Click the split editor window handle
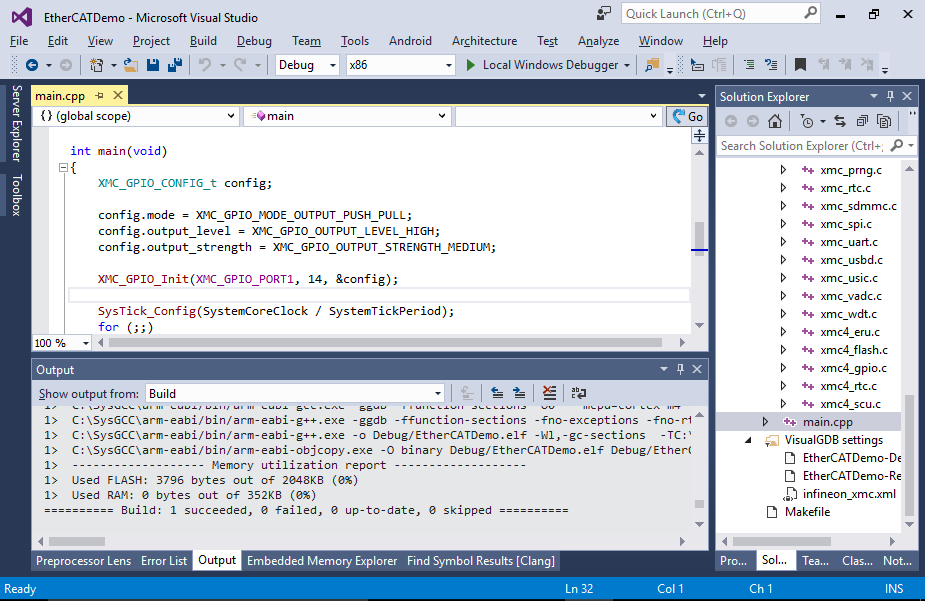925x601 pixels. point(699,136)
